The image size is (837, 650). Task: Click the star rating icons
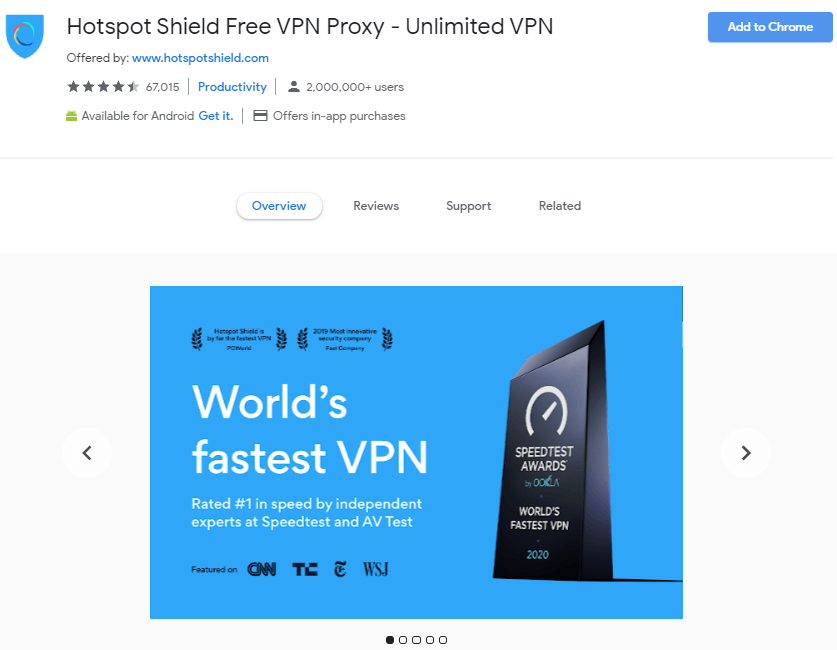[x=103, y=86]
